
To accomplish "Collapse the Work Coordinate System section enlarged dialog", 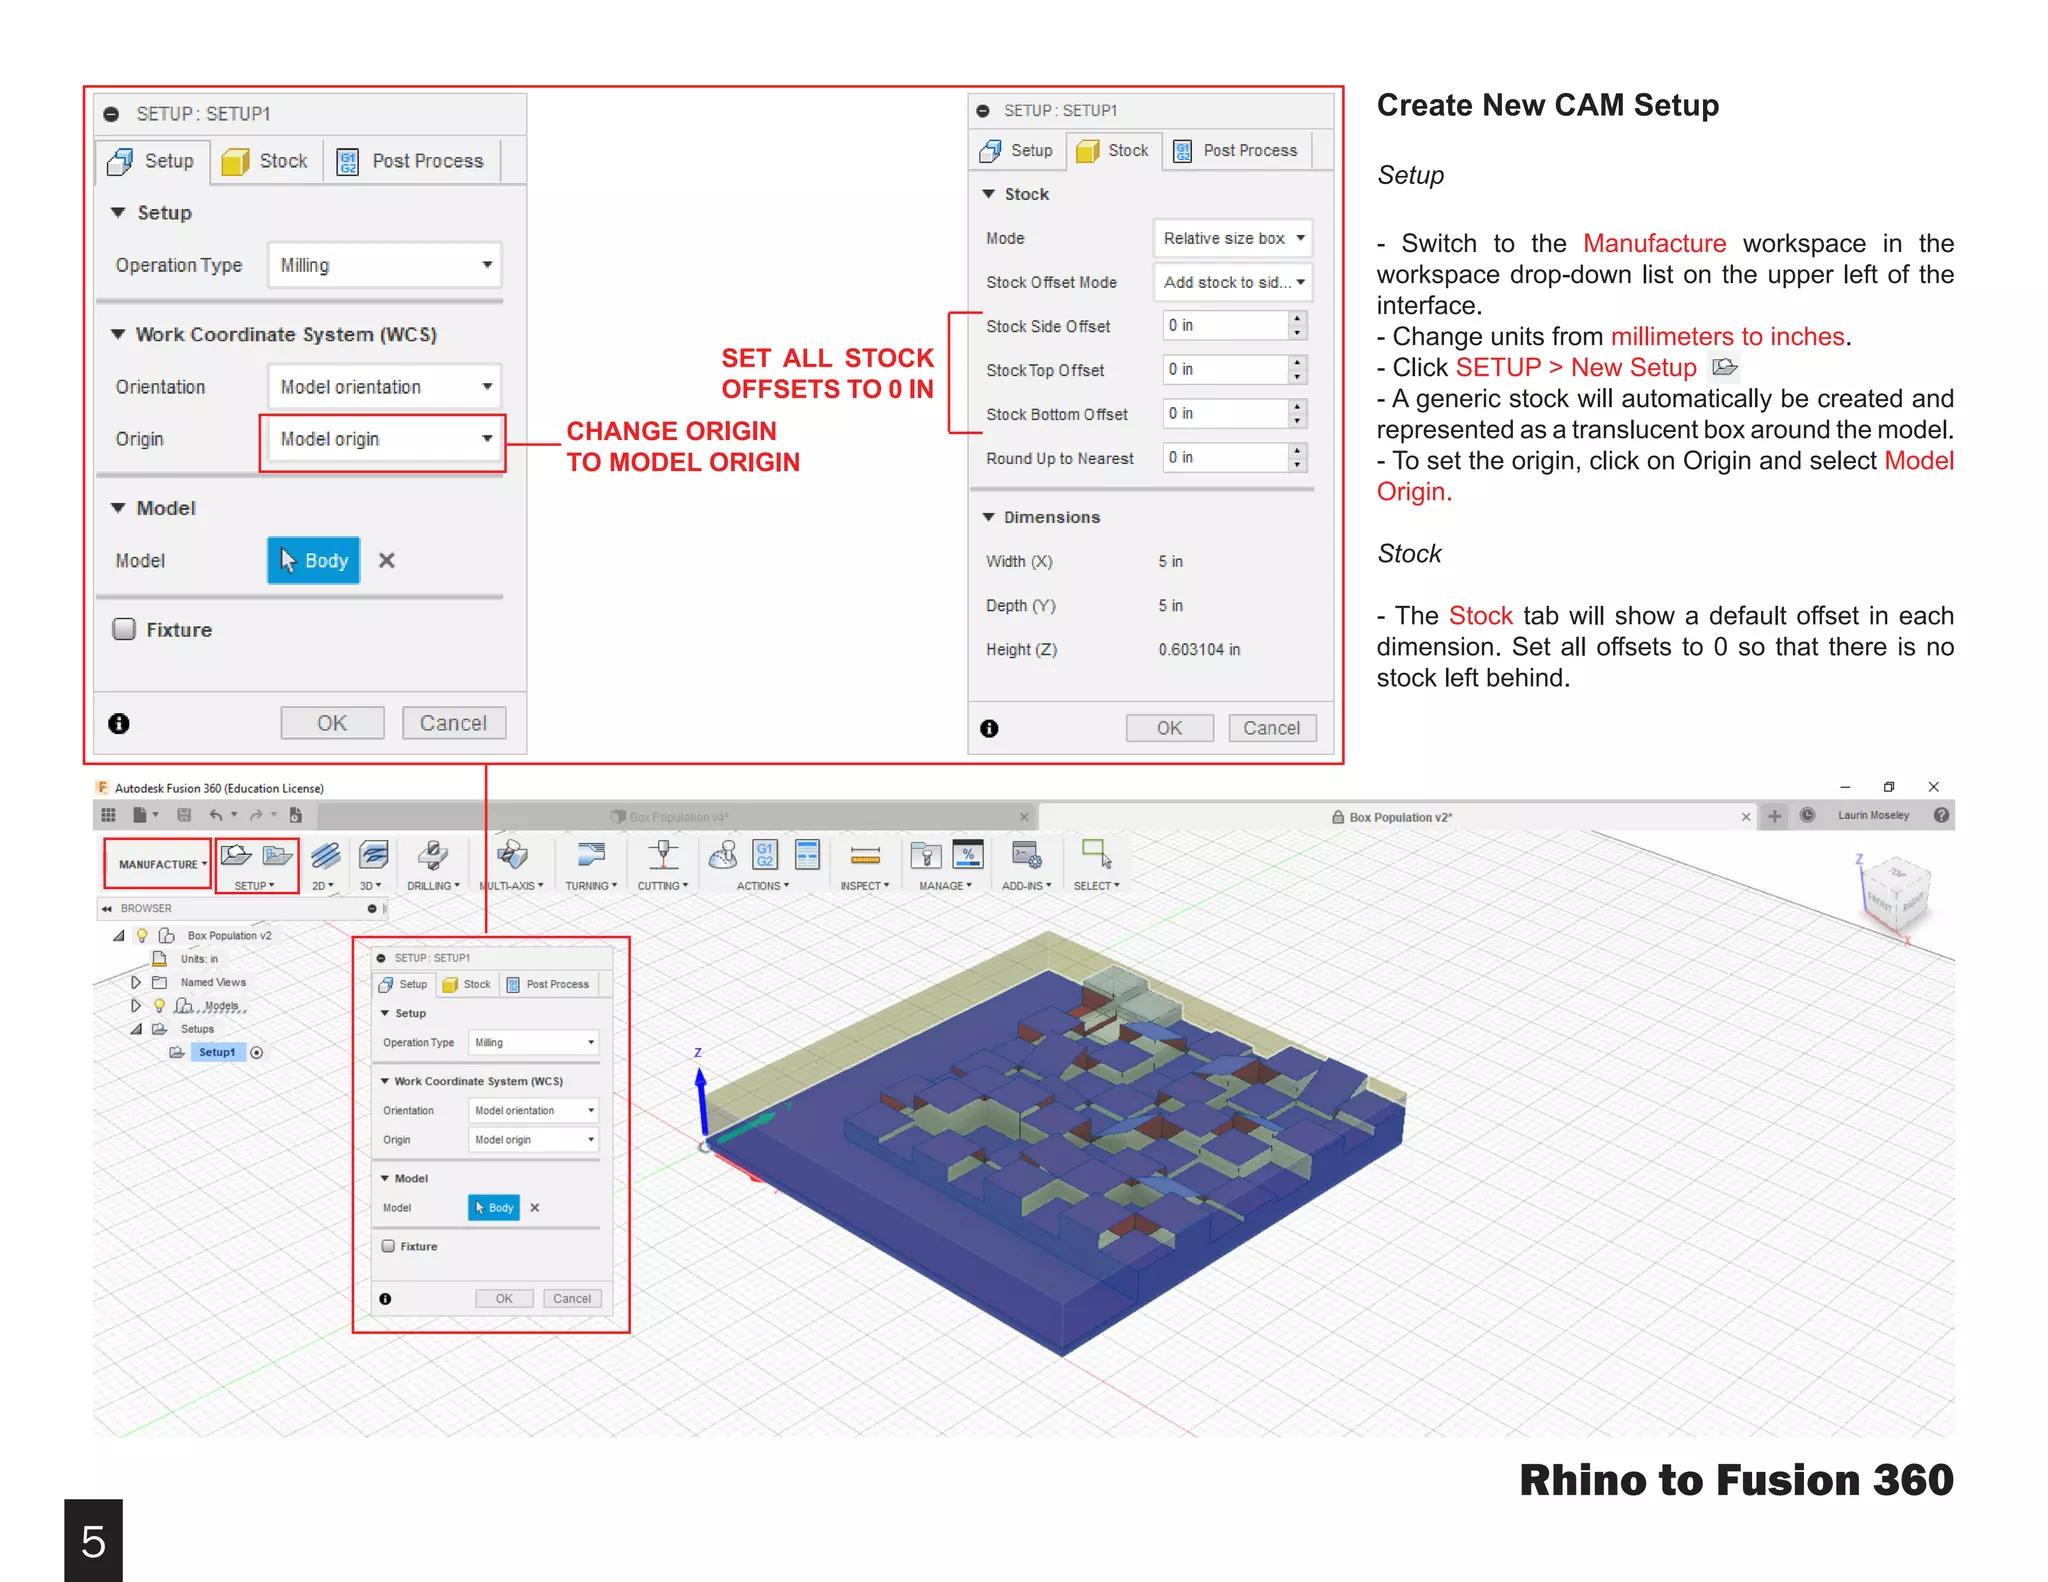I will [118, 334].
